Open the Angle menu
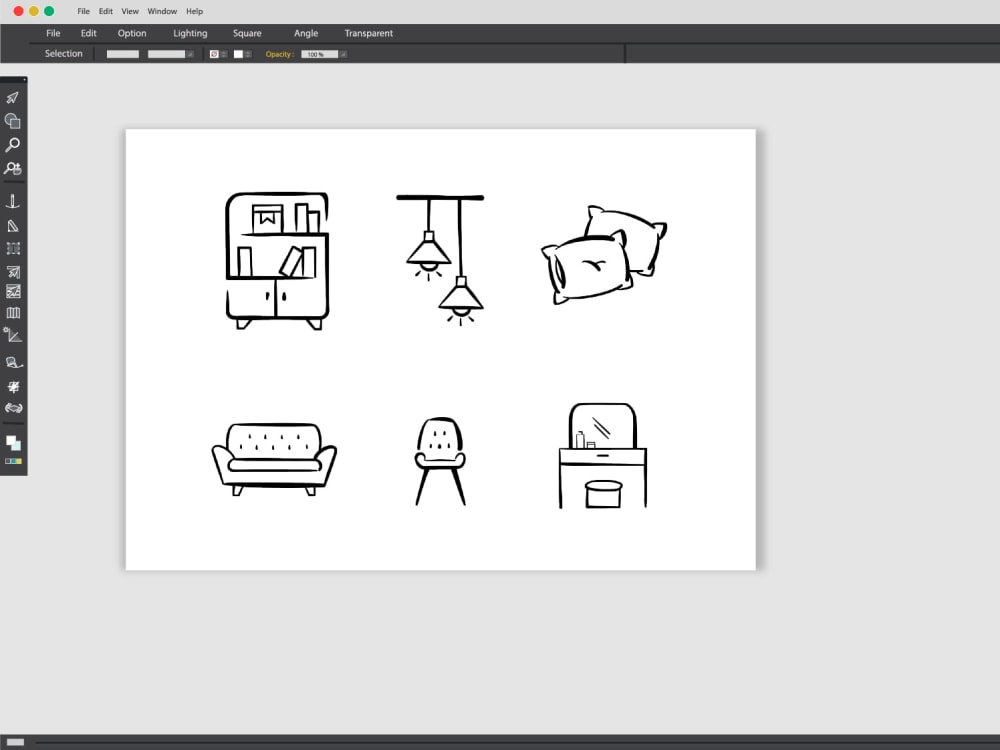The width and height of the screenshot is (1000, 750). click(306, 33)
